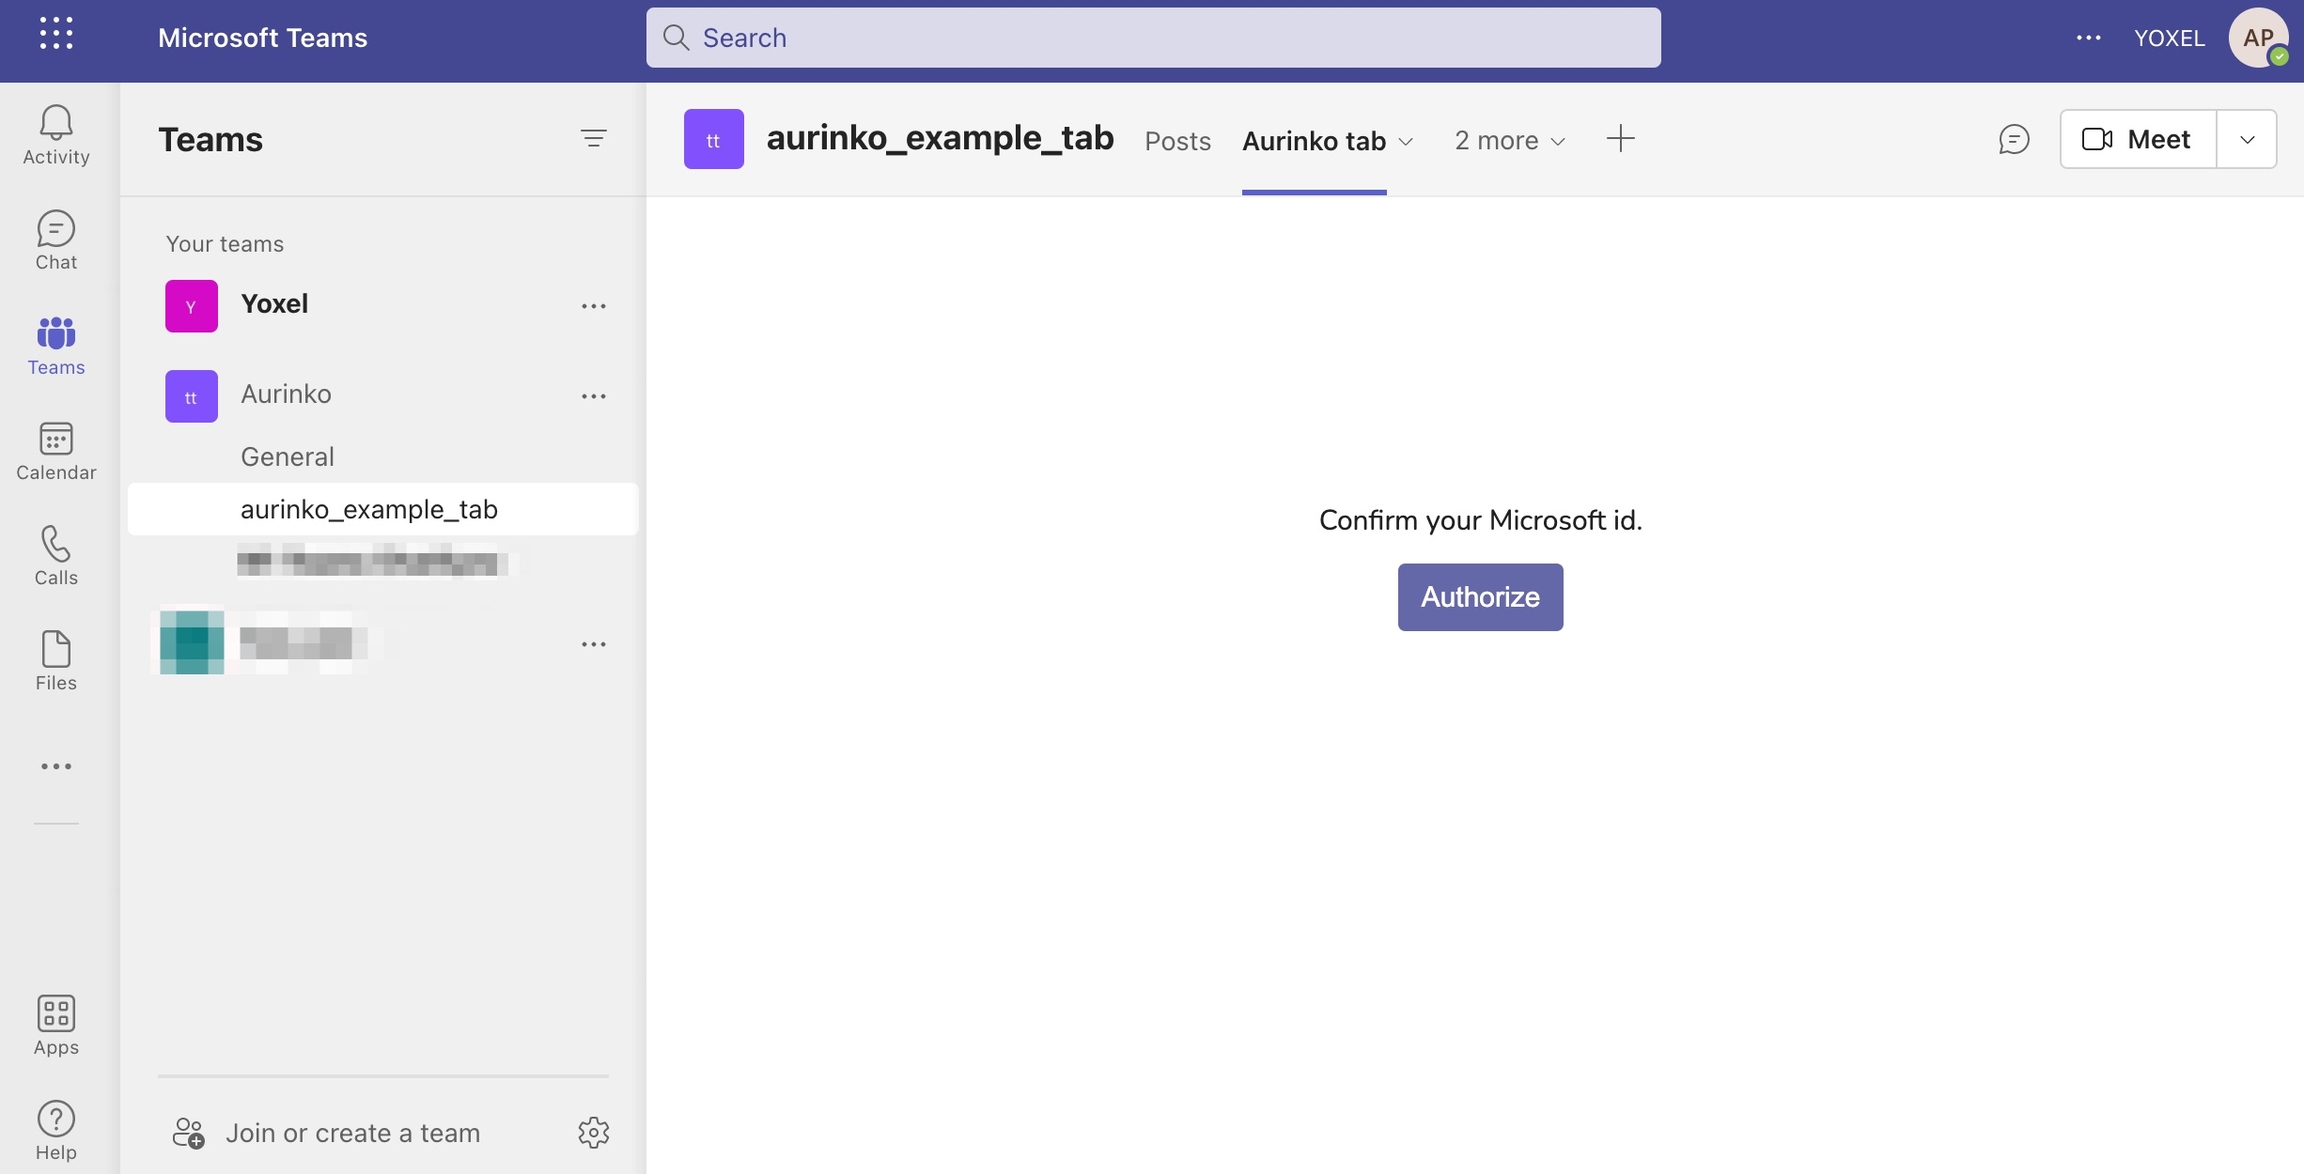Expand the Meet options dropdown arrow
2304x1174 pixels.
[x=2246, y=139]
